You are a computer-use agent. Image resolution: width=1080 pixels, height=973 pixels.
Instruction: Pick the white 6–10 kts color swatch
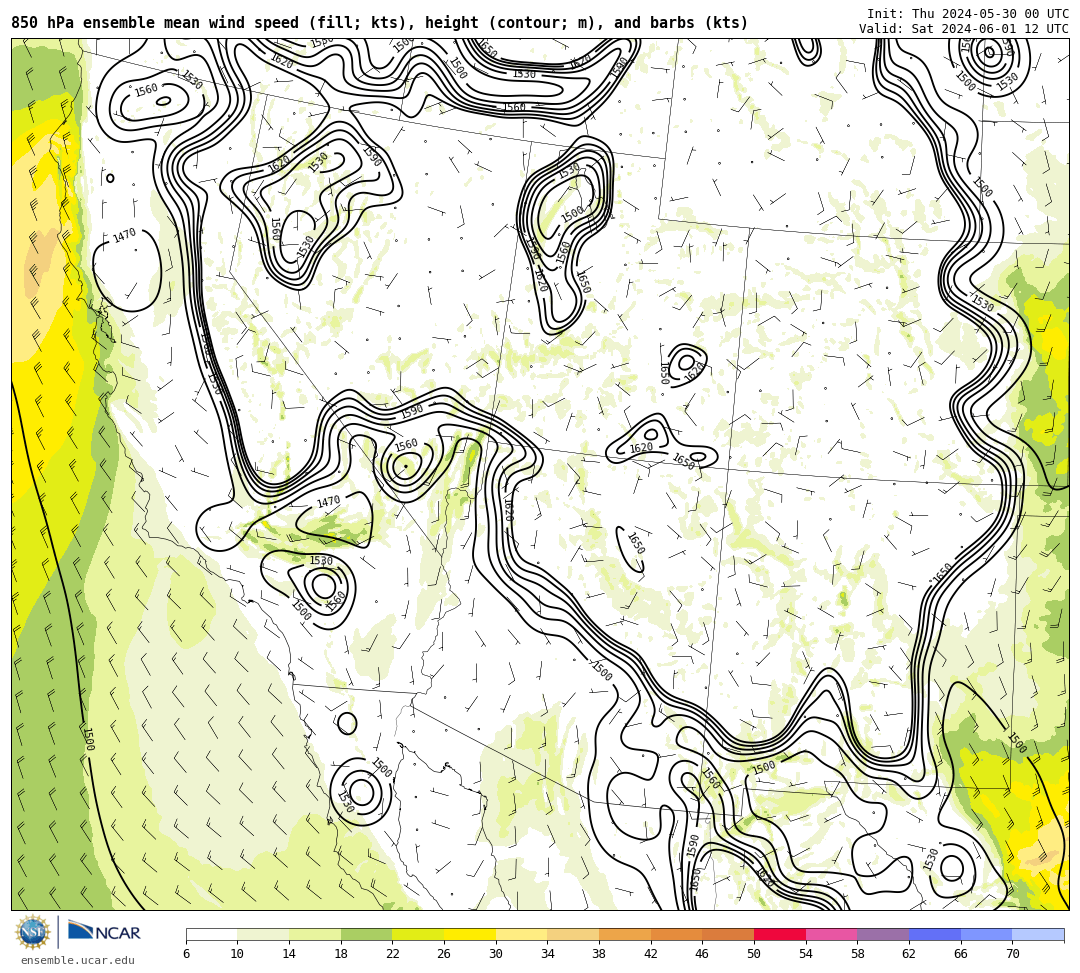click(x=211, y=934)
